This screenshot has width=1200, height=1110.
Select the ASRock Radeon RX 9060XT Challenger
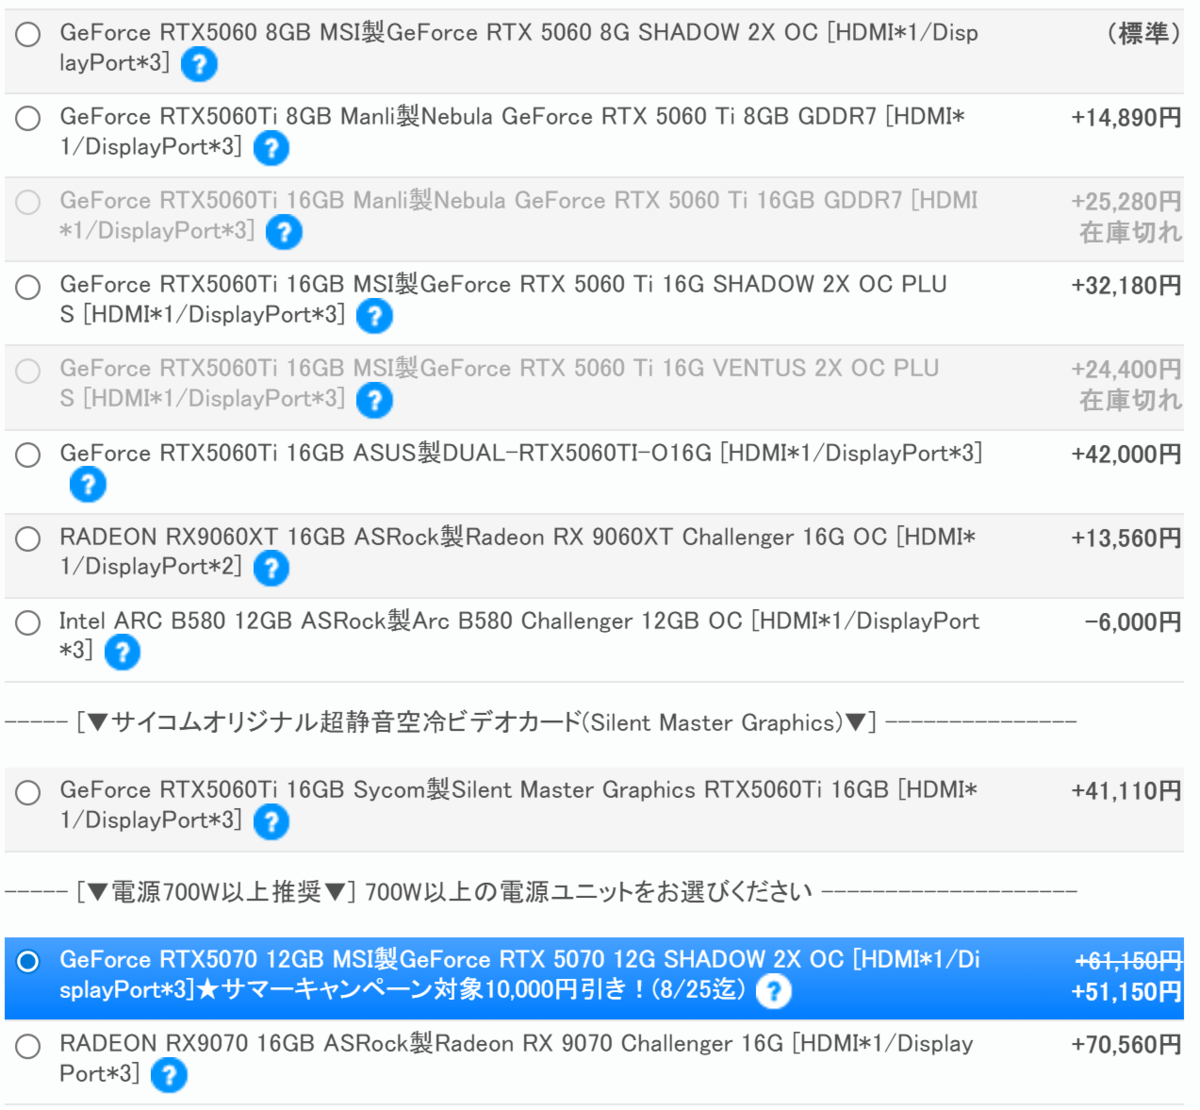click(27, 538)
